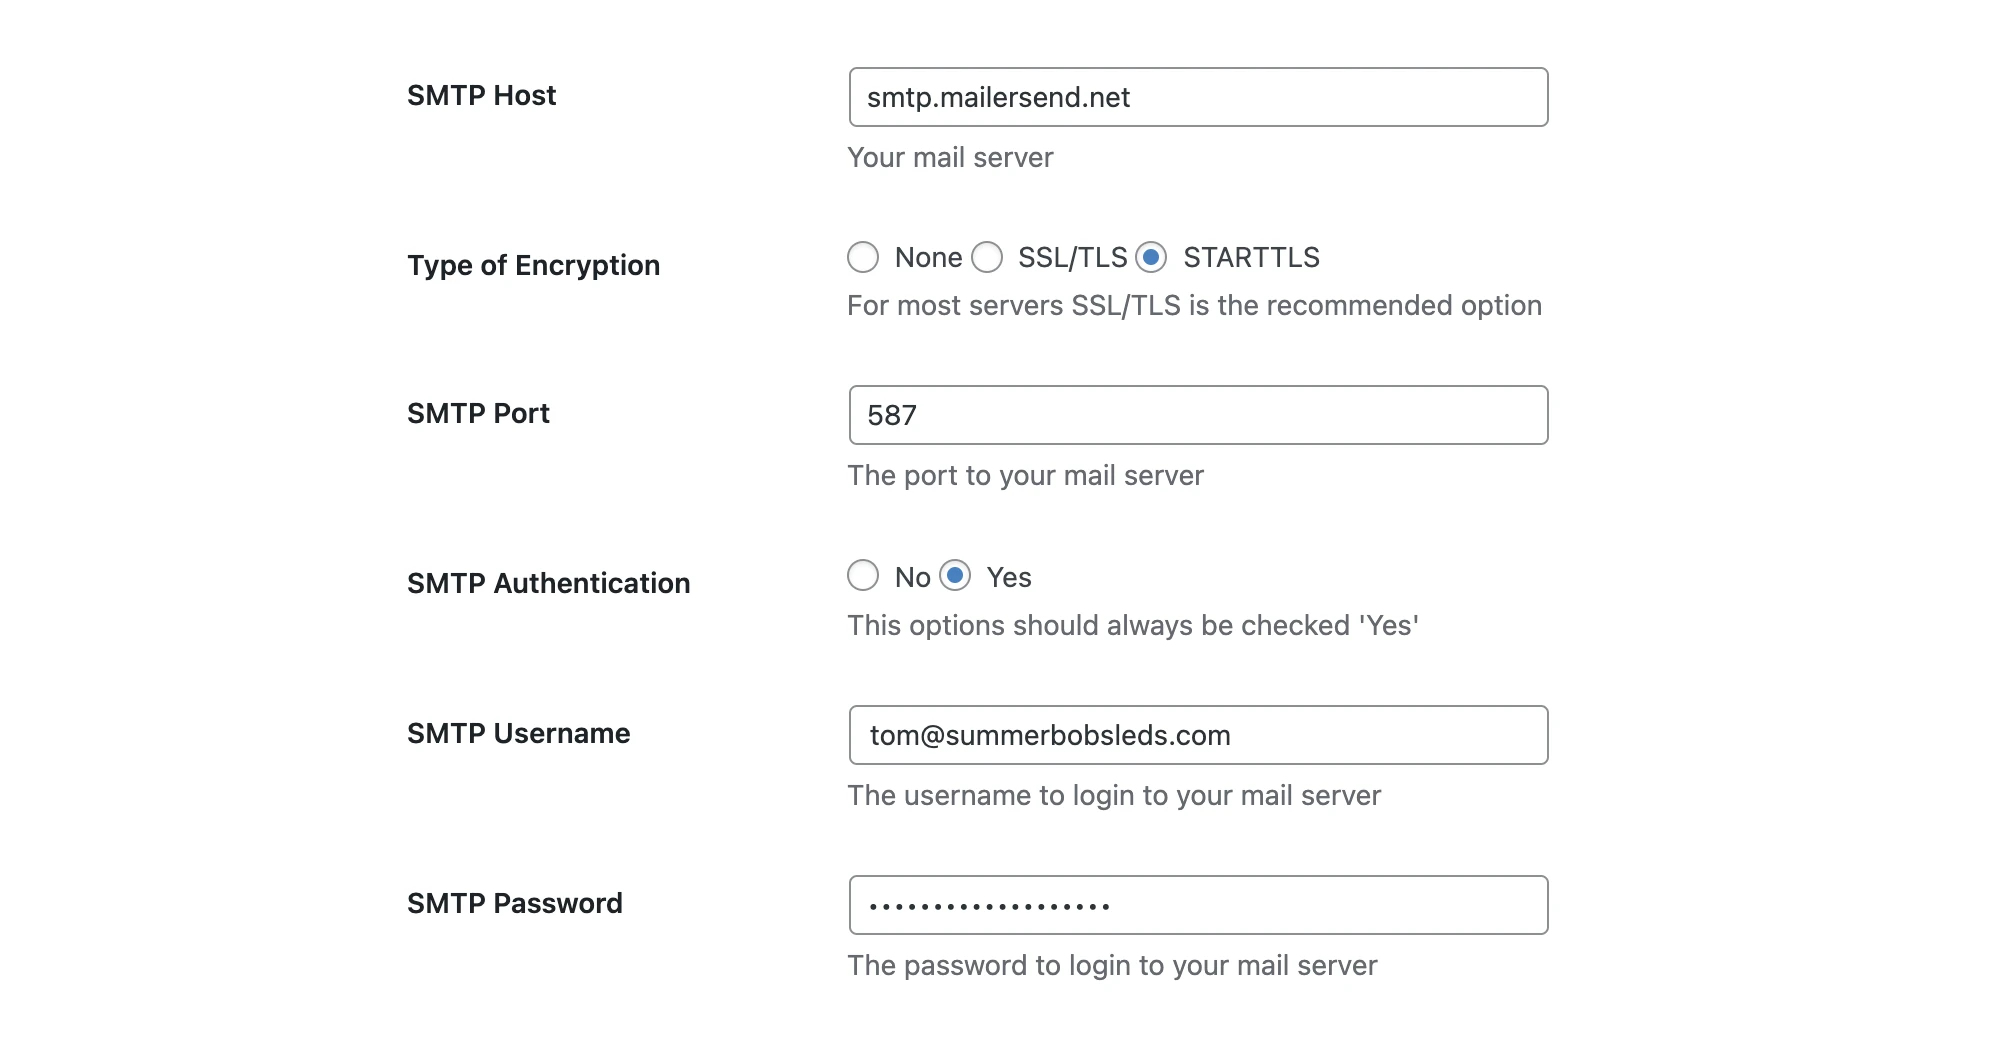1999x1045 pixels.
Task: Select the SSL/TLS encryption radio button
Action: 987,257
